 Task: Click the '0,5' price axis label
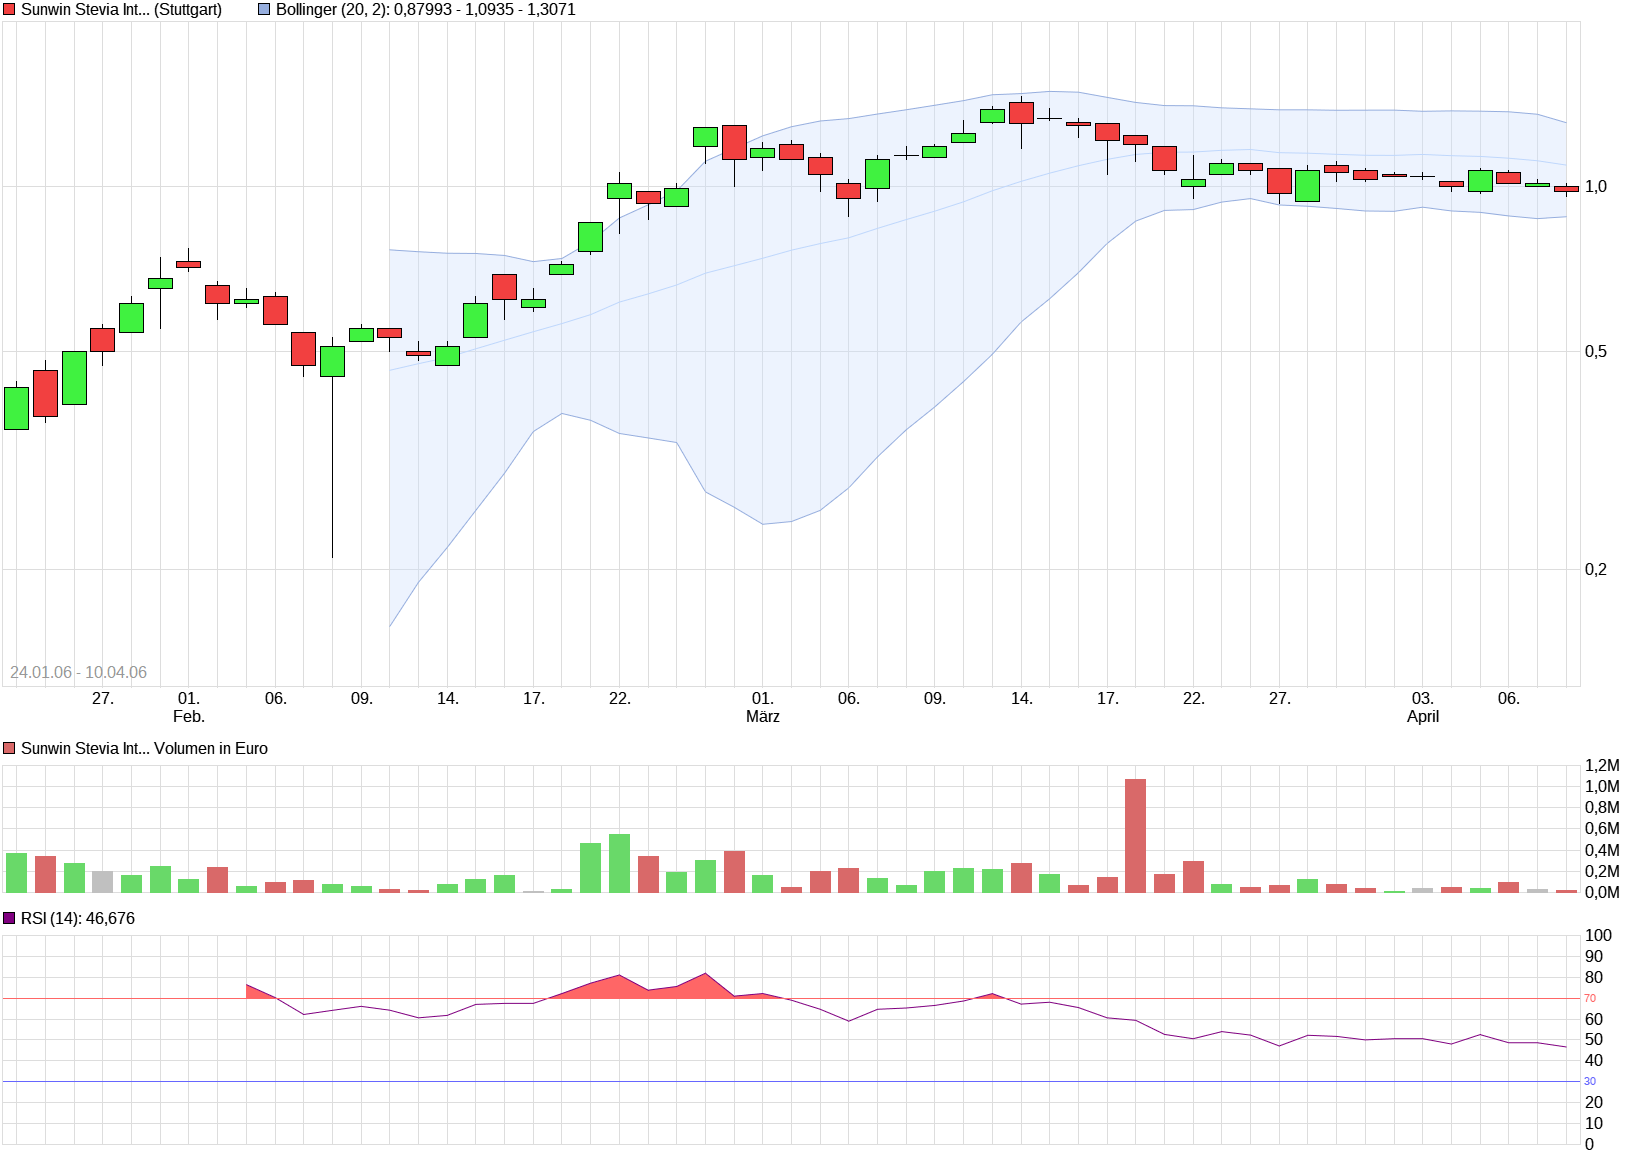(1596, 352)
